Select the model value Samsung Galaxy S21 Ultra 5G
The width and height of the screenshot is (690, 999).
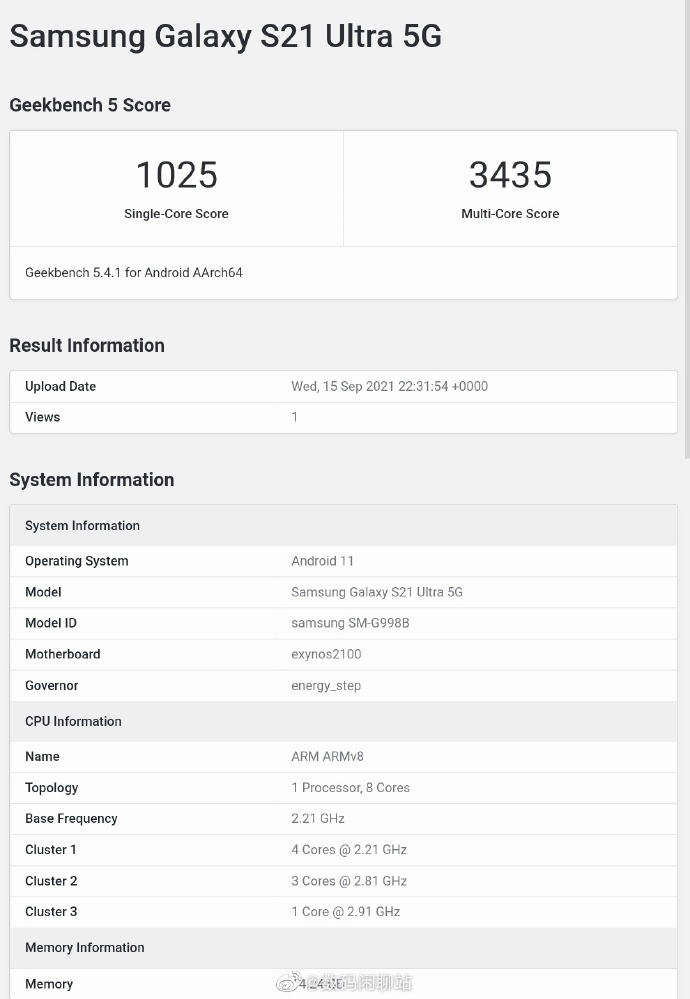377,592
